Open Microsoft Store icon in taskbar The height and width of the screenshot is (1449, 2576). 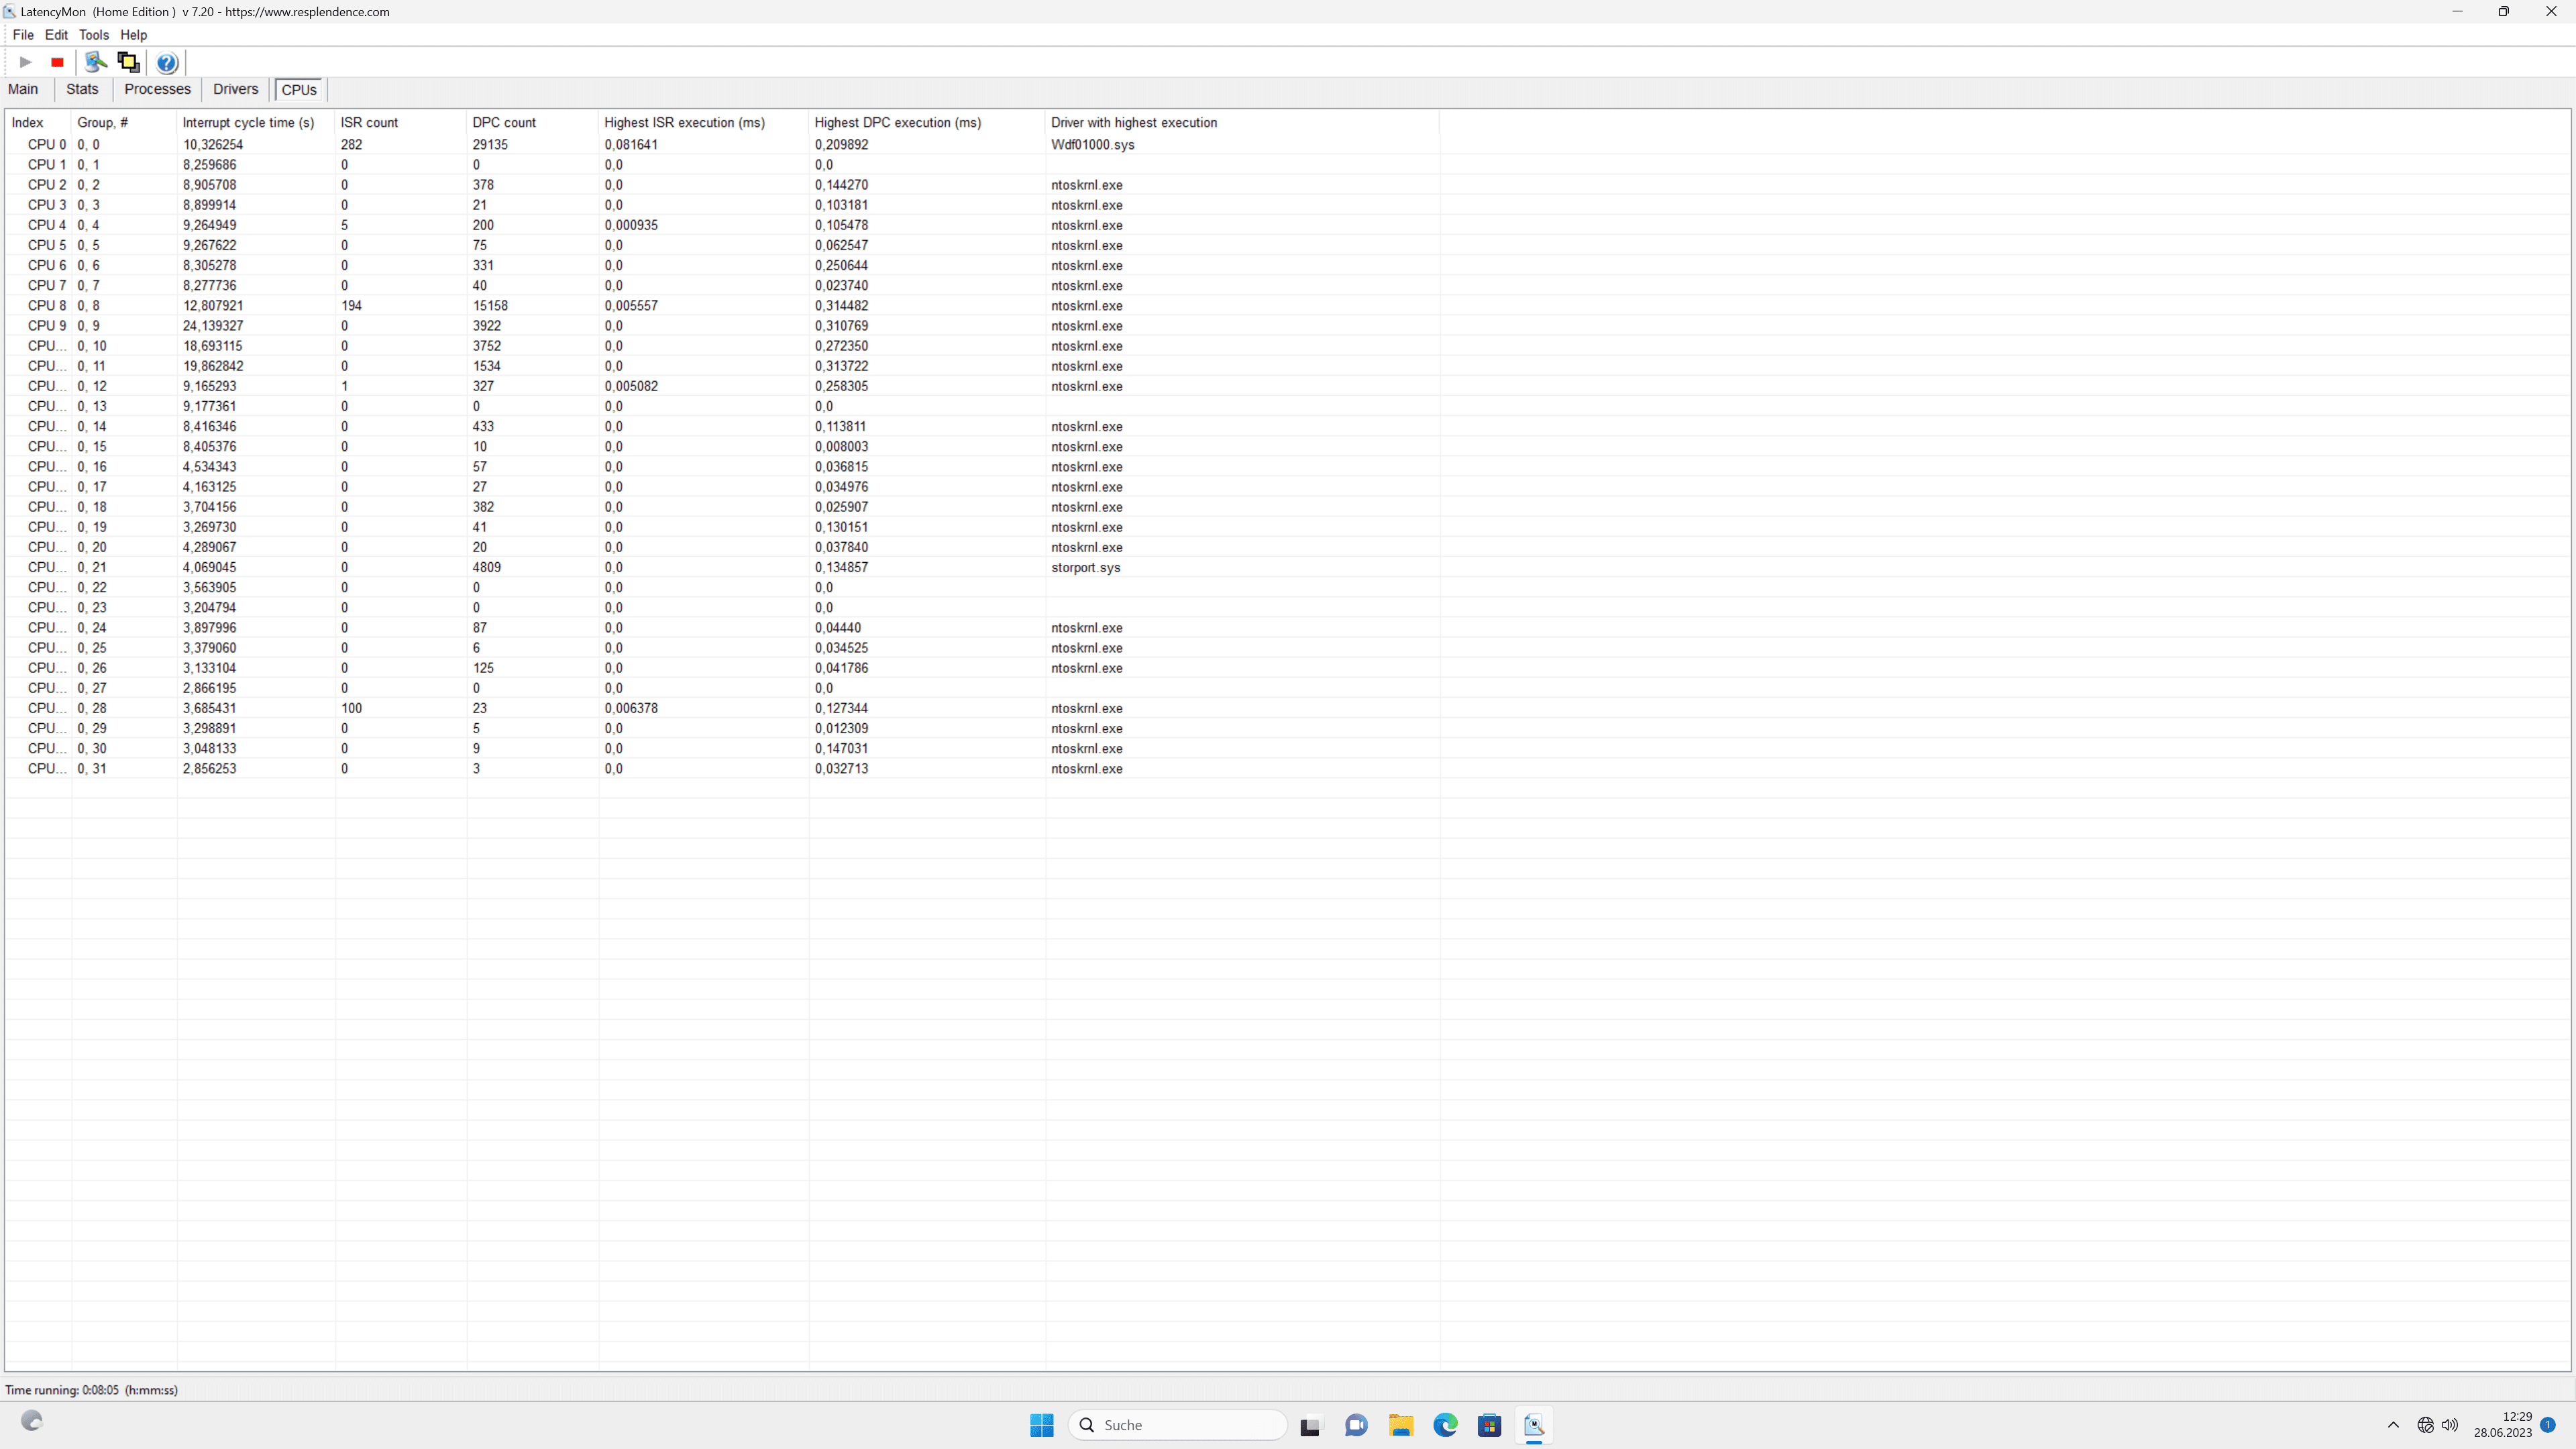(x=1489, y=1425)
